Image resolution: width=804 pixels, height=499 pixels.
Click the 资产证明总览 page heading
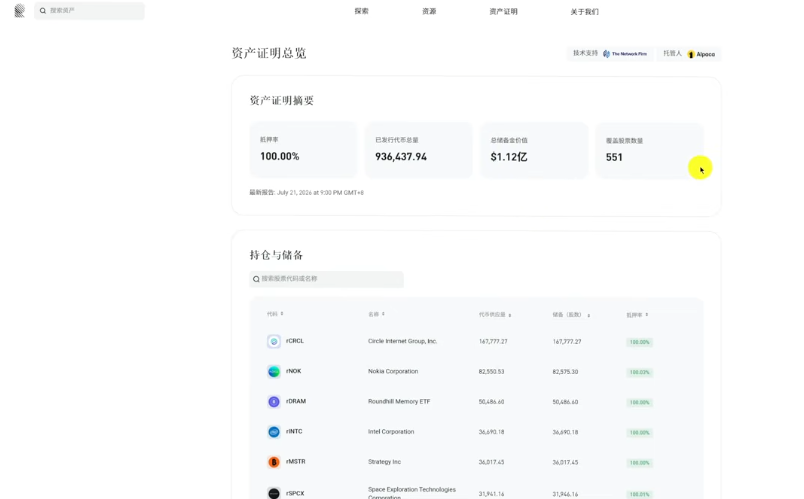pos(269,53)
